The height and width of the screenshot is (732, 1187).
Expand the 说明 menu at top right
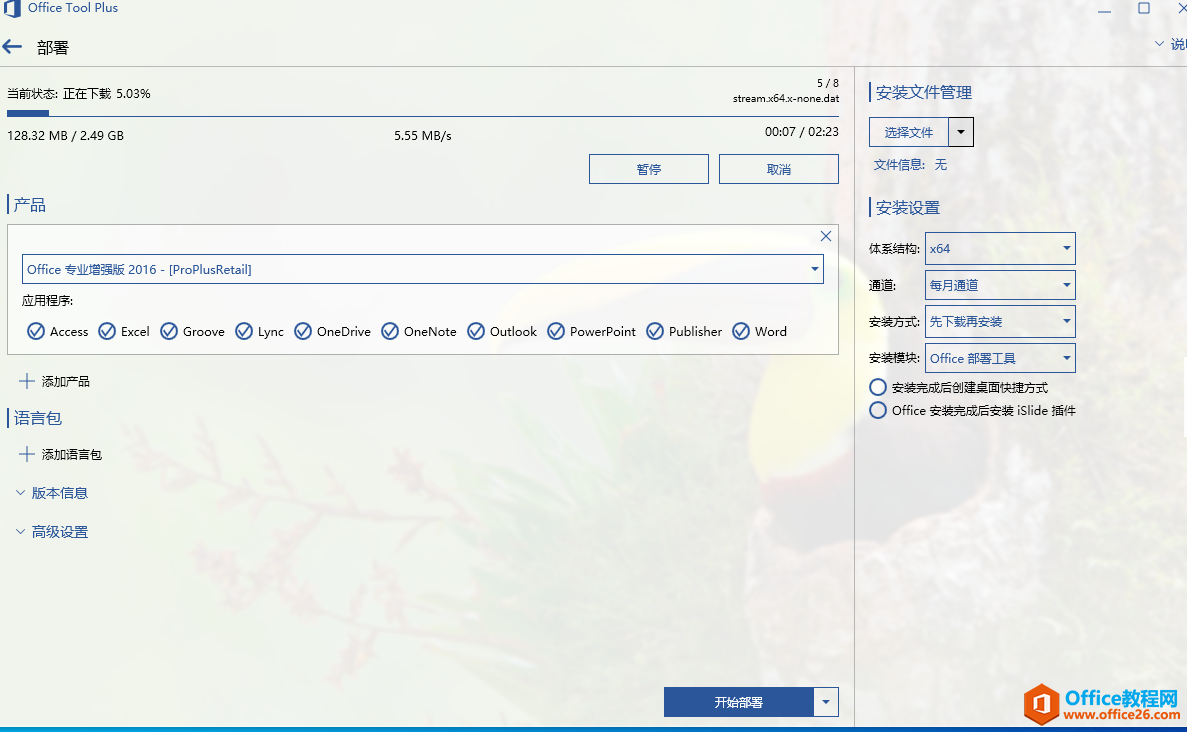[1170, 44]
